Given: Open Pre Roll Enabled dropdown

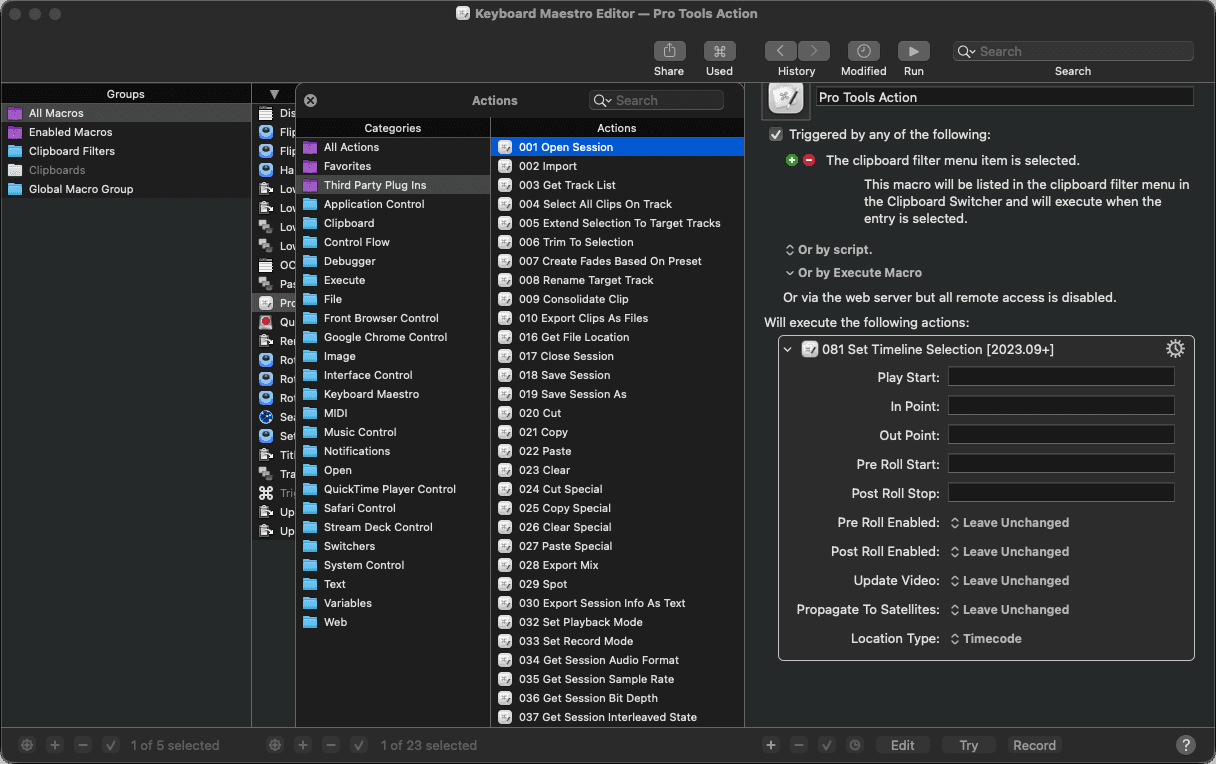Looking at the screenshot, I should 1009,523.
